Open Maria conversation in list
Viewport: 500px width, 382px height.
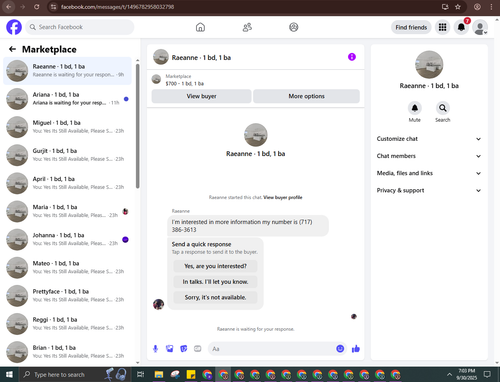(67, 211)
